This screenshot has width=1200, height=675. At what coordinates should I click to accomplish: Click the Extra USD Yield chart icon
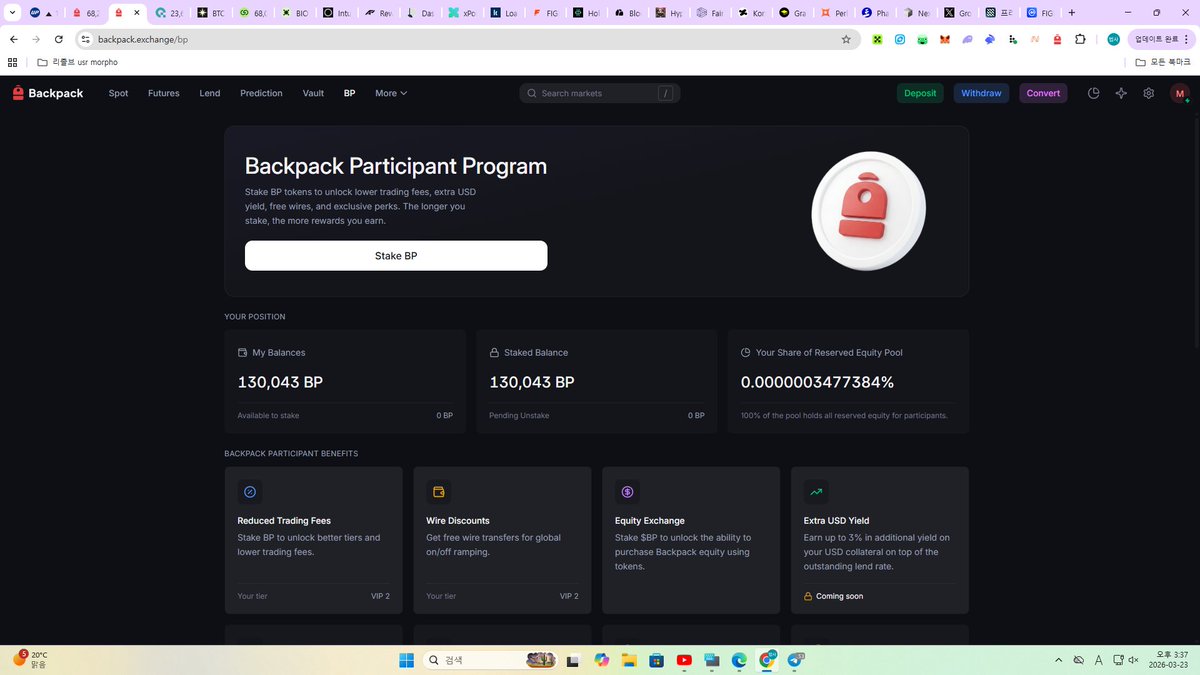(816, 492)
